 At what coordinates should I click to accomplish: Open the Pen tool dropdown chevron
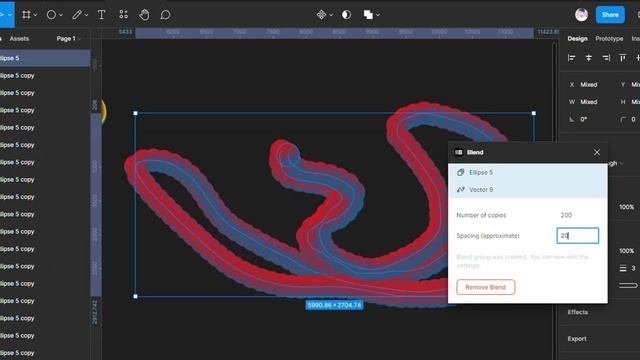[x=86, y=15]
